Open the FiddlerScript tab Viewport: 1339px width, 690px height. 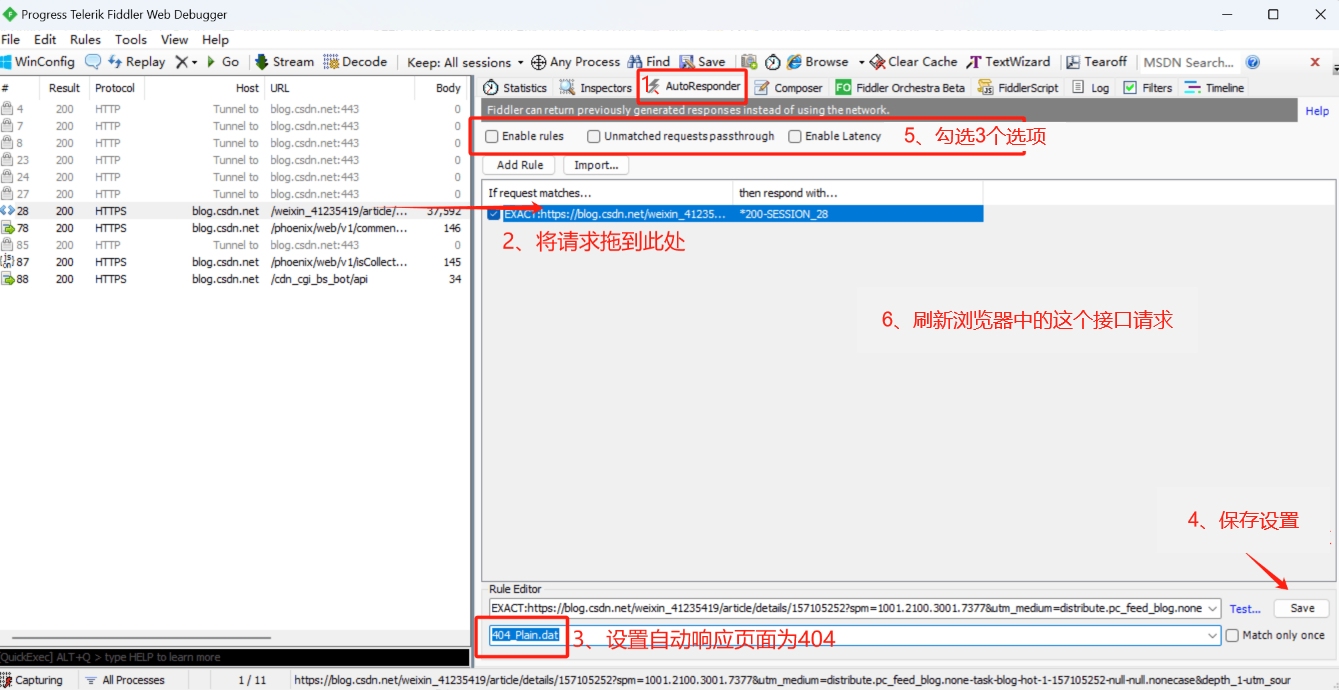pyautogui.click(x=1018, y=88)
